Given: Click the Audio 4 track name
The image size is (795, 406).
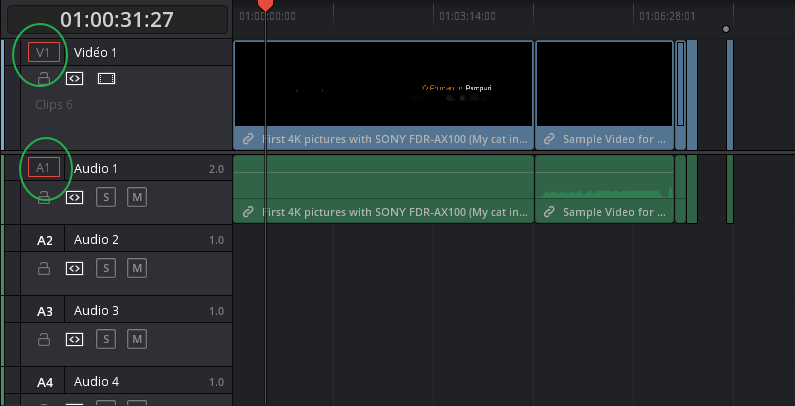Looking at the screenshot, I should click(96, 381).
